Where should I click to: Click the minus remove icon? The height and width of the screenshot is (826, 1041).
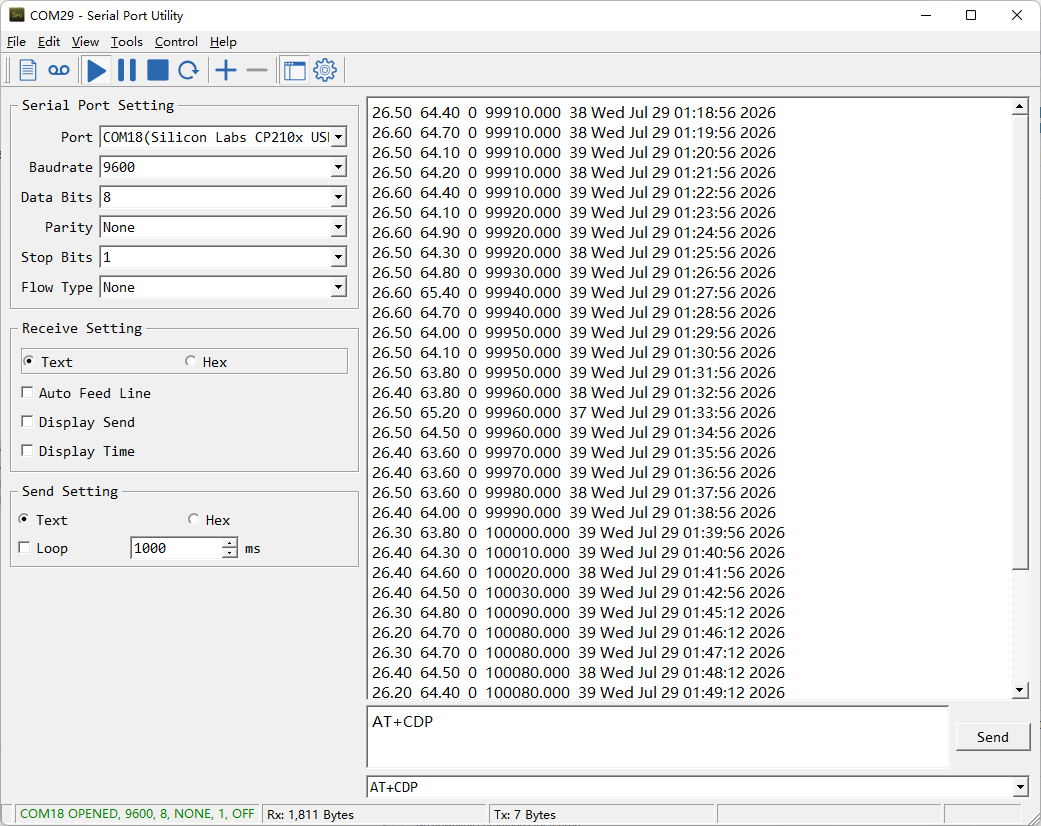coord(256,70)
